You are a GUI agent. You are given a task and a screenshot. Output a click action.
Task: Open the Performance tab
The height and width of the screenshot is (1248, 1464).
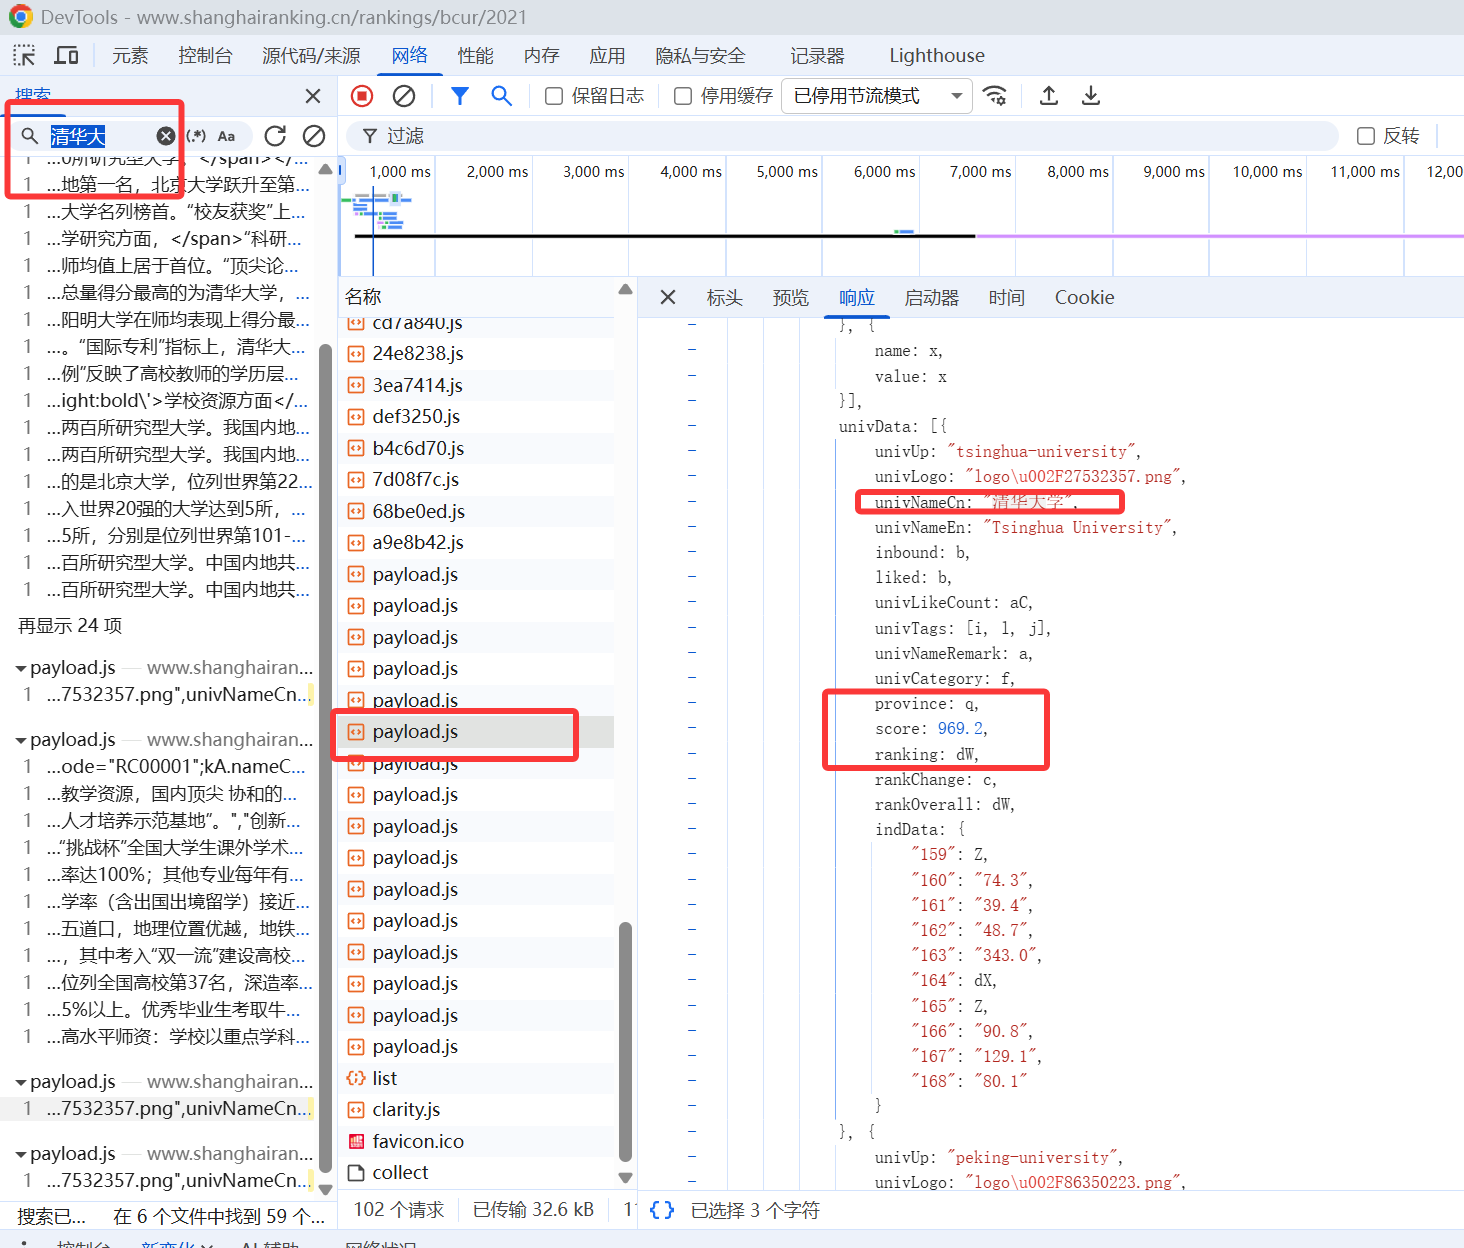coord(475,55)
